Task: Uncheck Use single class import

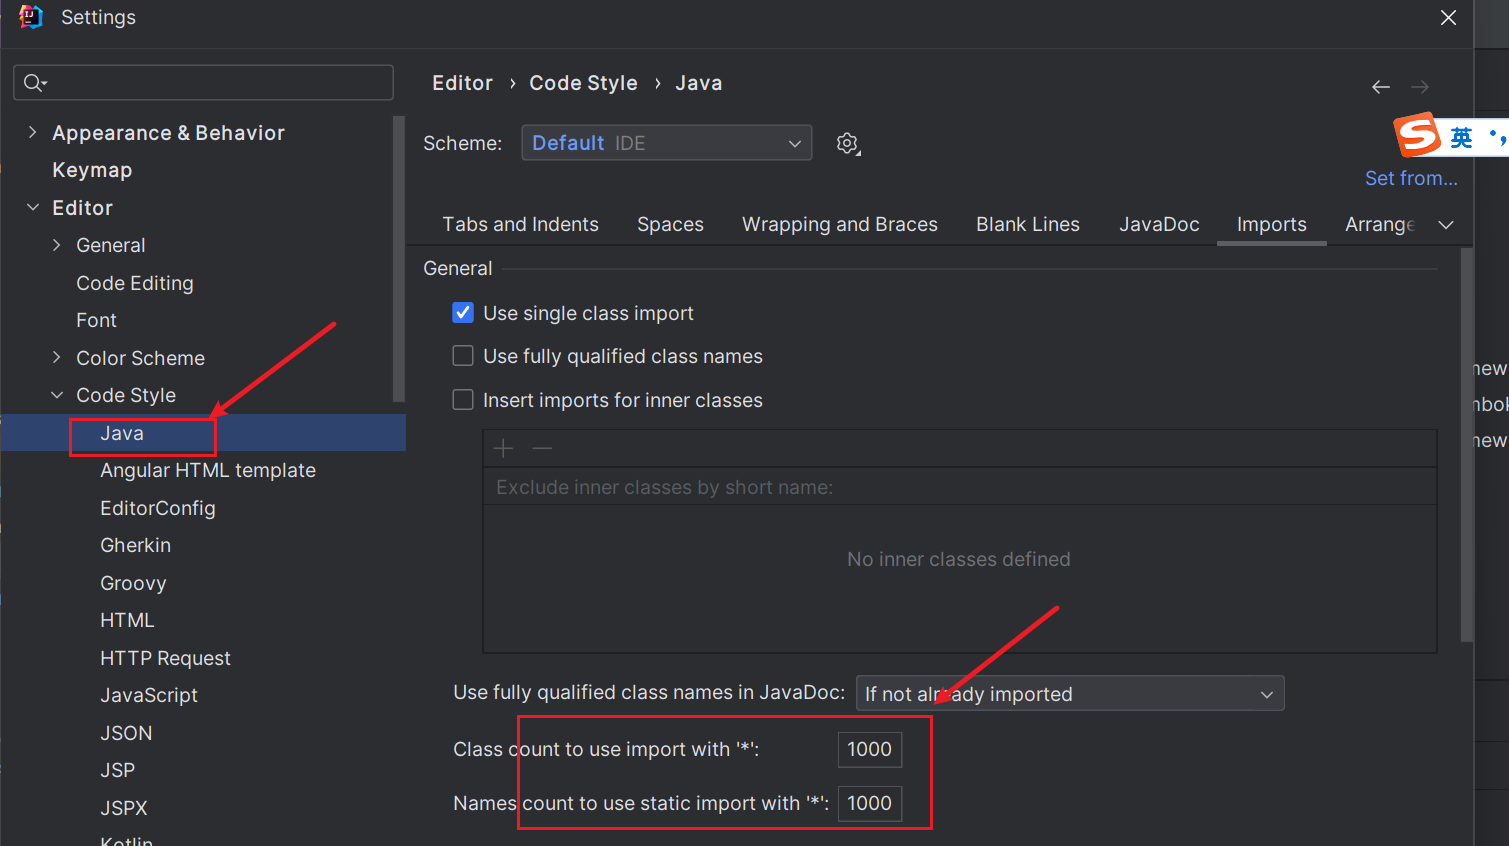Action: [x=462, y=312]
